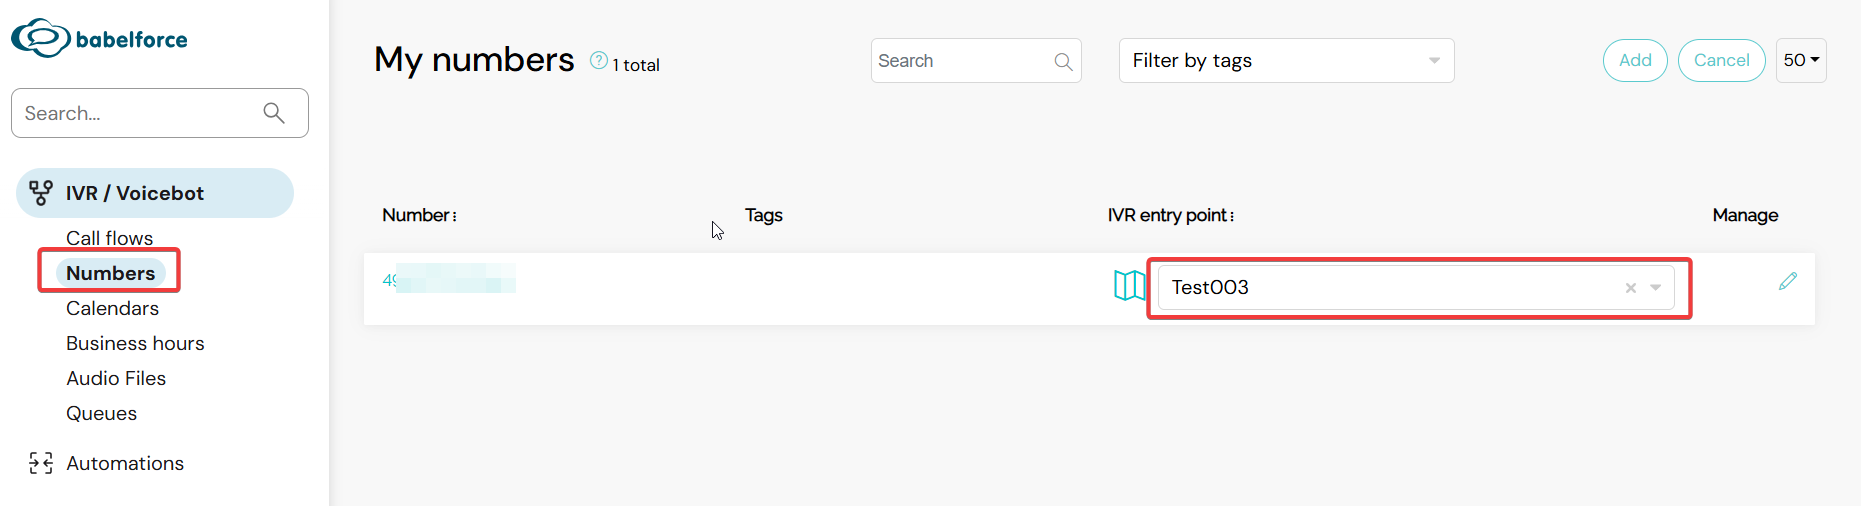Click the sidebar search magnifier icon
Viewport: 1861px width, 506px height.
(274, 113)
